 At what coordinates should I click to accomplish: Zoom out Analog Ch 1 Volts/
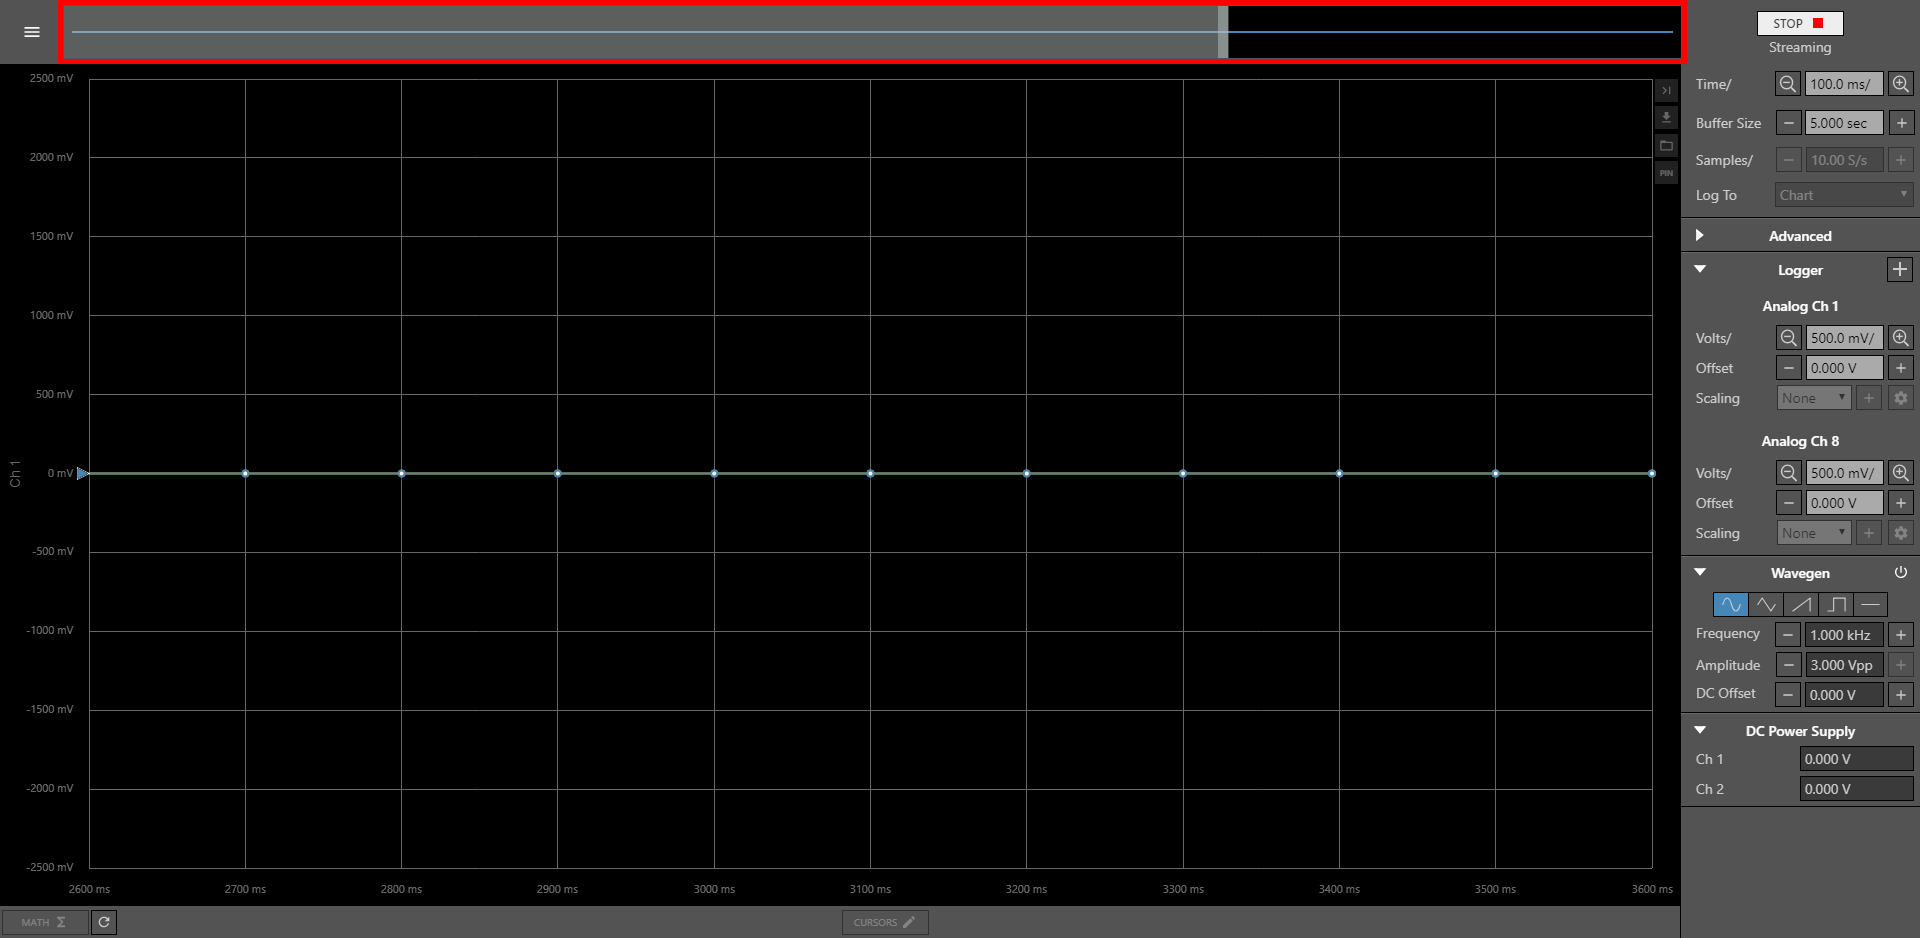pyautogui.click(x=1788, y=338)
